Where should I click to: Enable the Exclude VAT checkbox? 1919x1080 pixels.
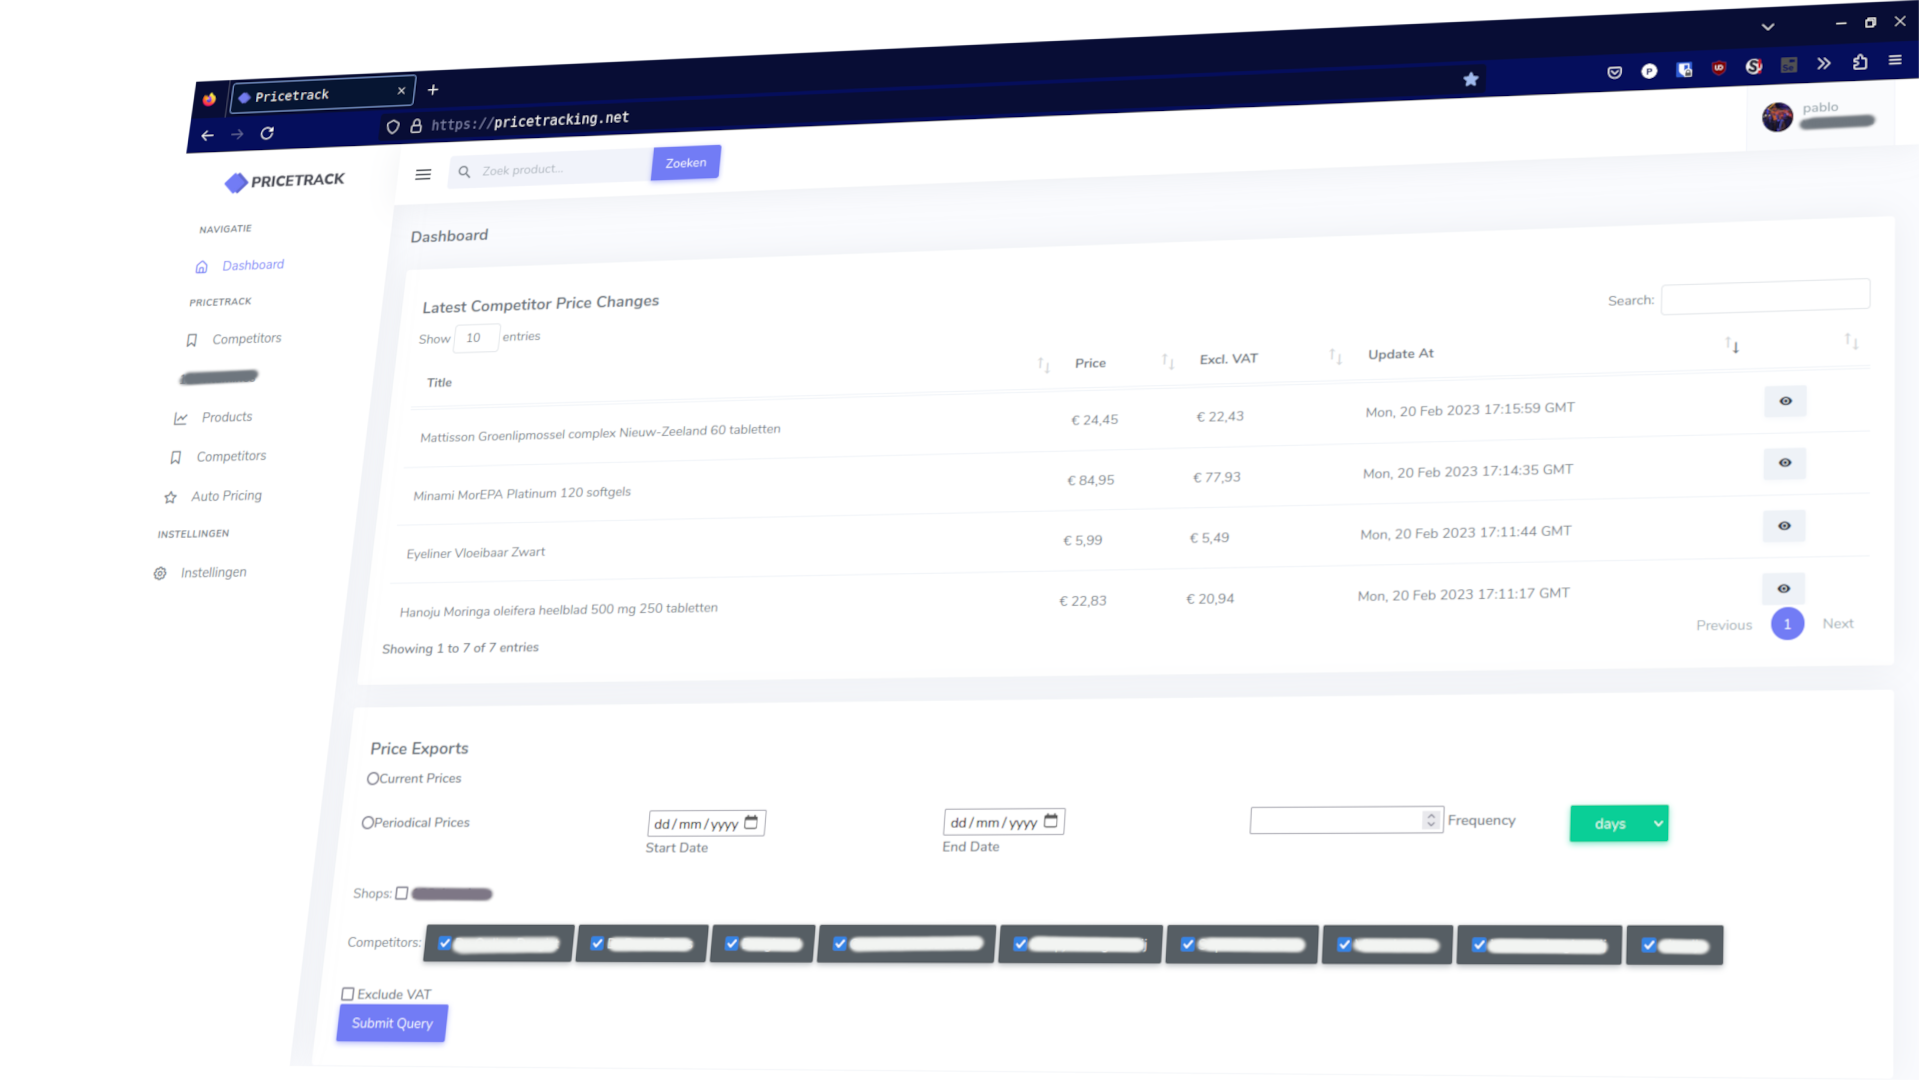pos(348,994)
